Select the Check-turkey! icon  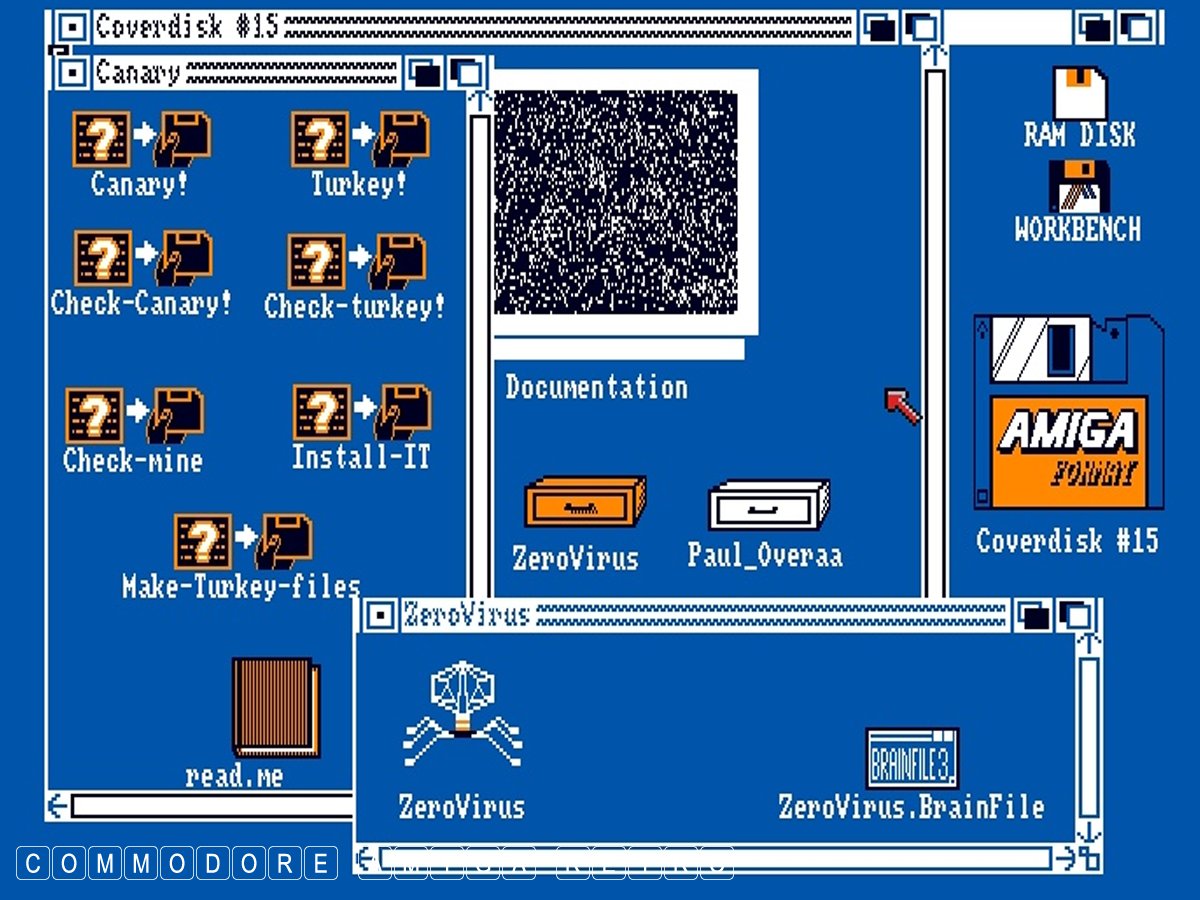[x=356, y=263]
